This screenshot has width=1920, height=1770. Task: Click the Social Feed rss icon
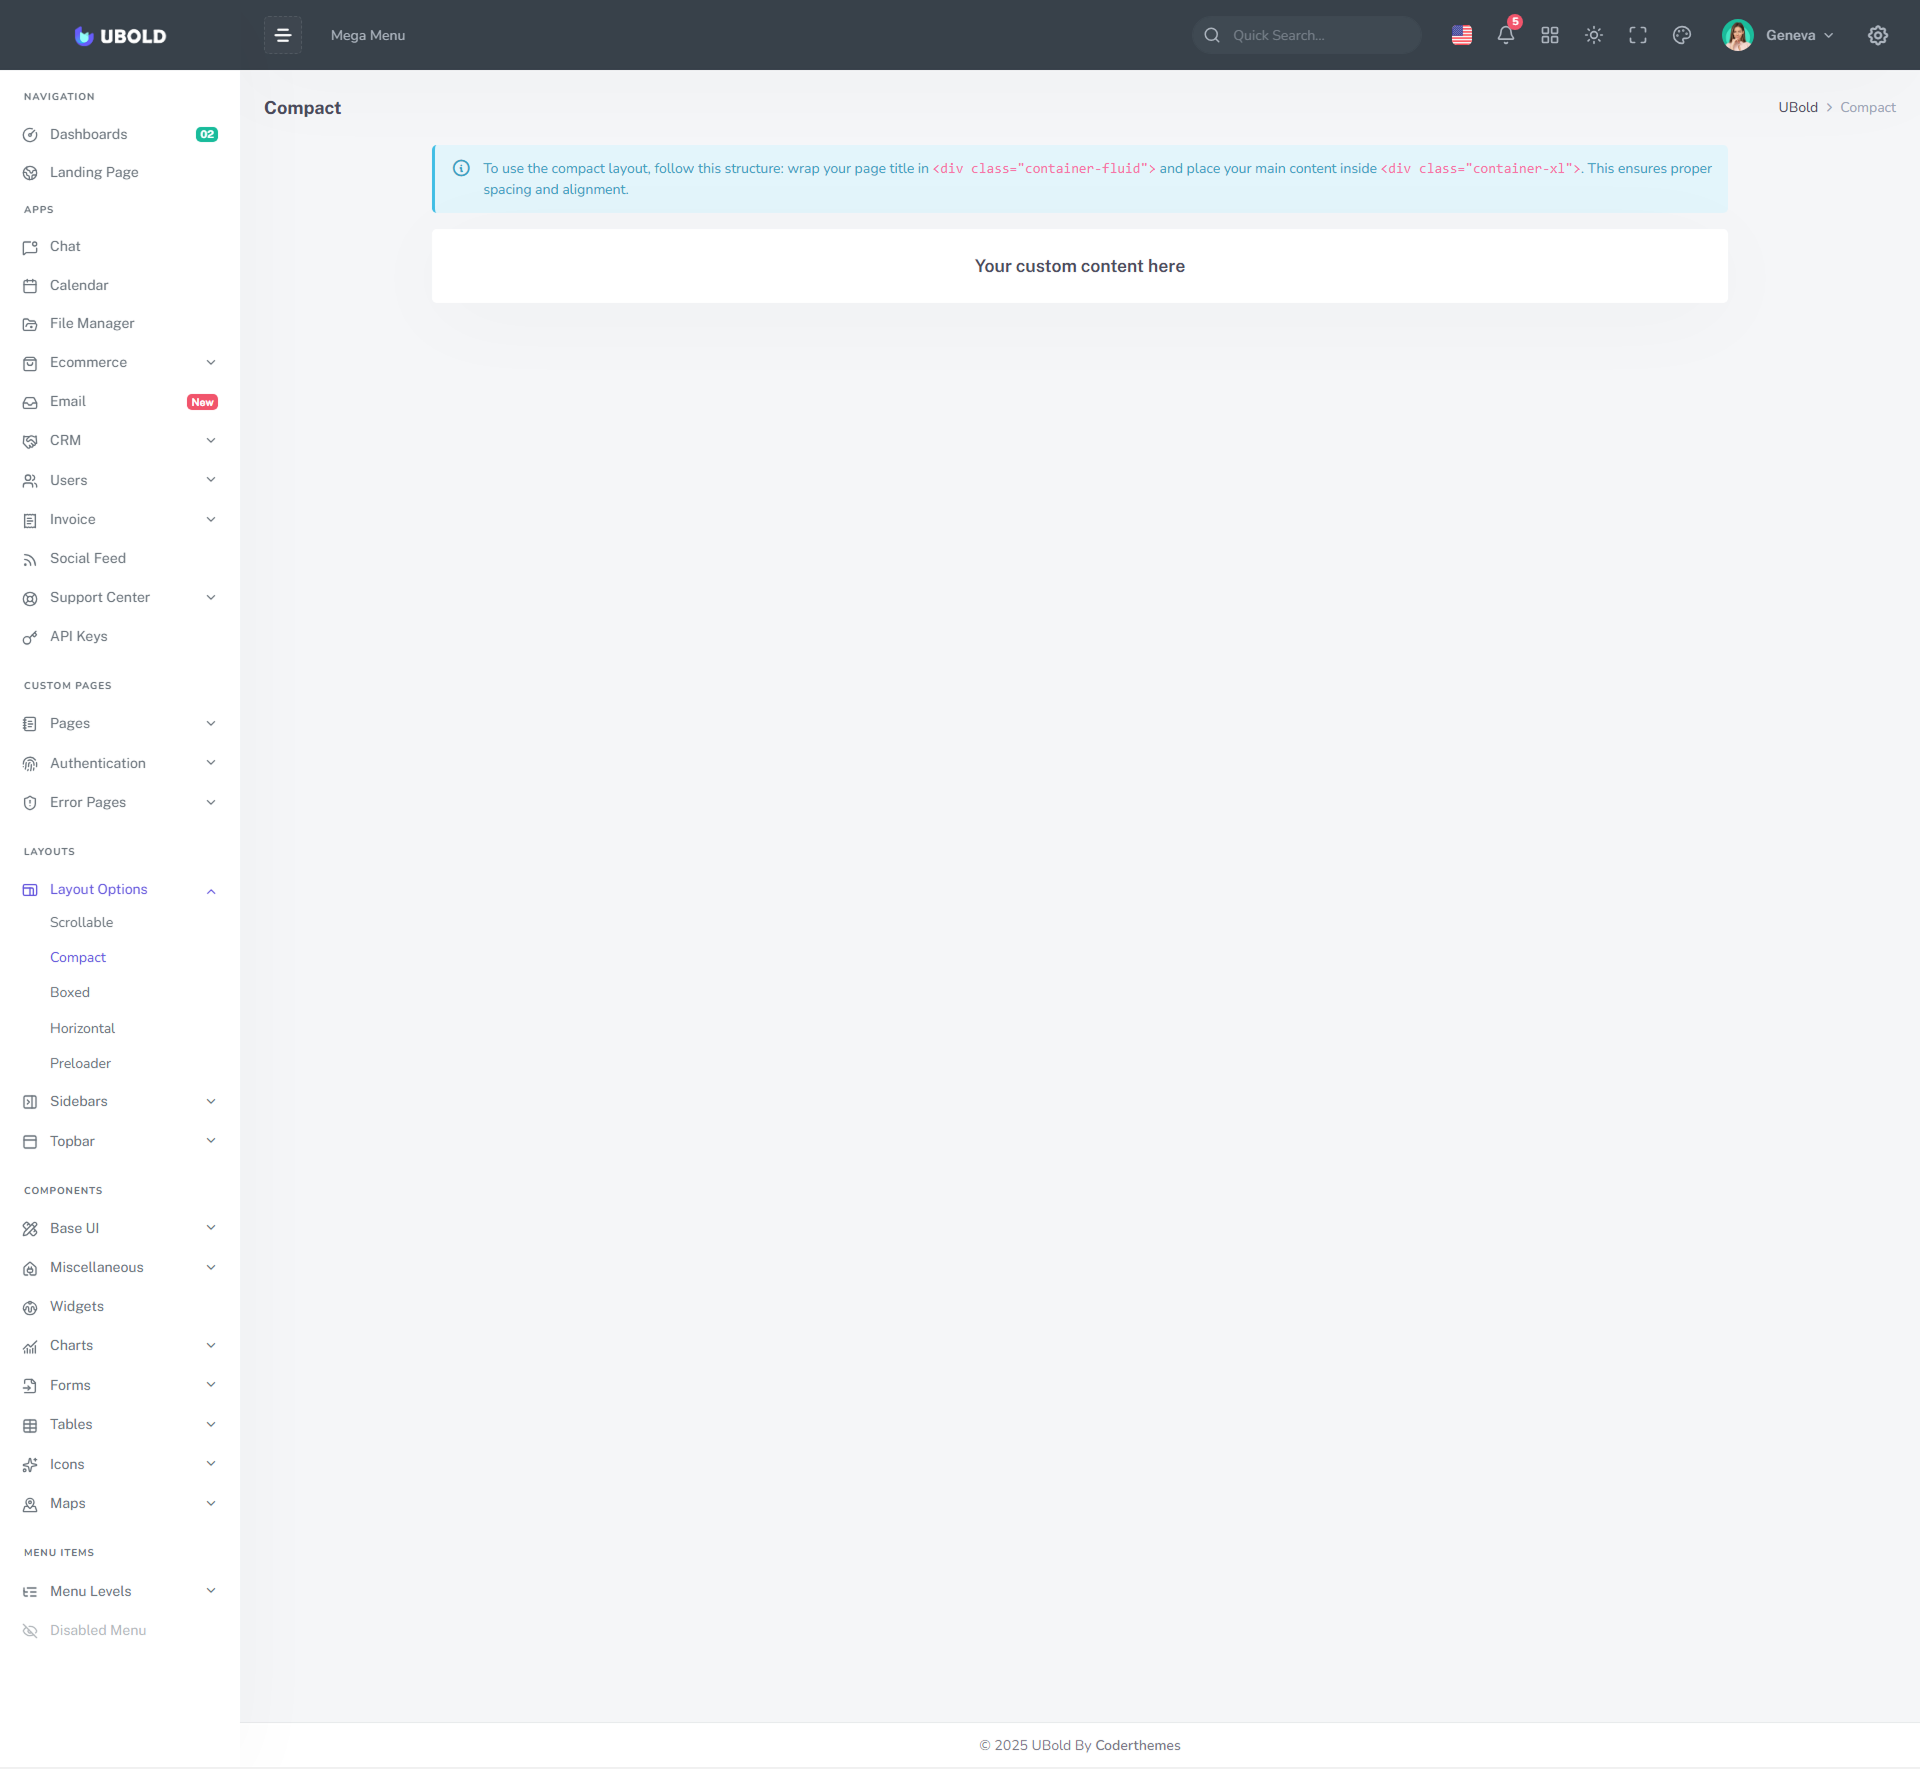tap(30, 559)
